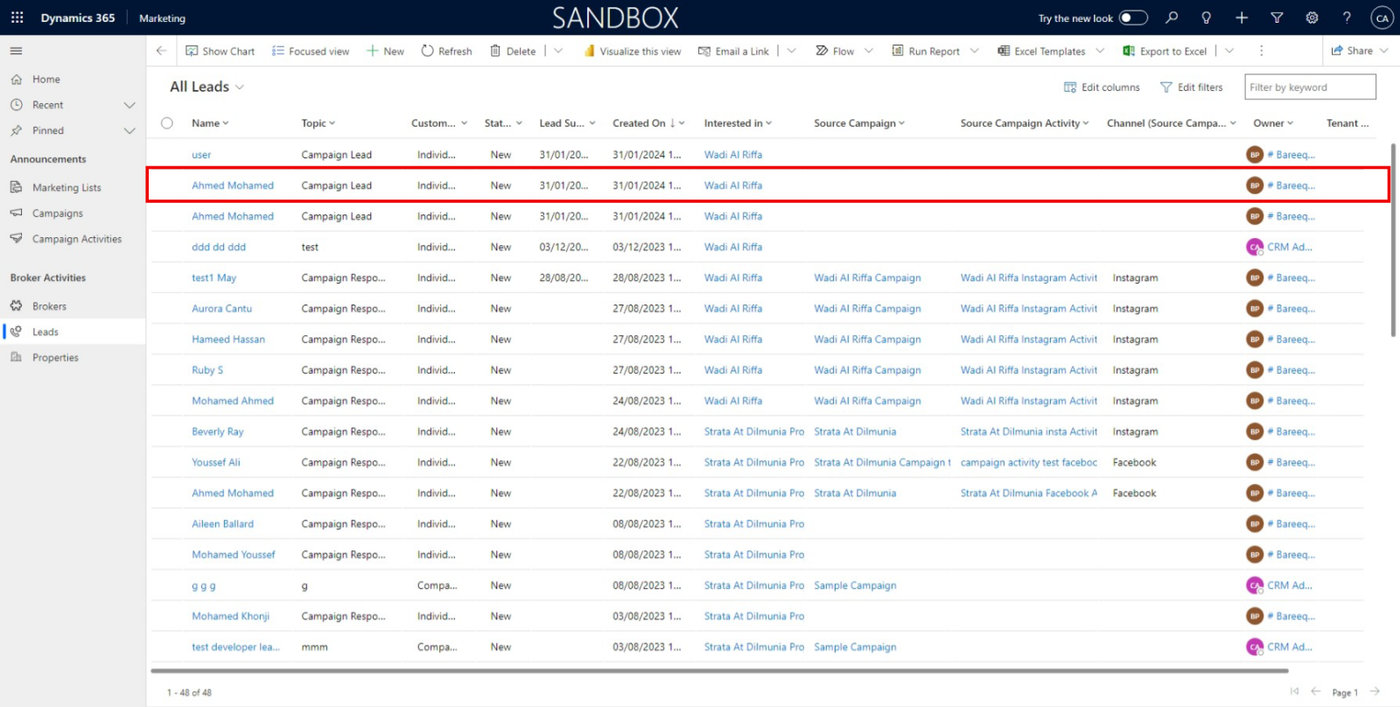Refresh the leads list
The width and height of the screenshot is (1400, 707).
pyautogui.click(x=446, y=51)
